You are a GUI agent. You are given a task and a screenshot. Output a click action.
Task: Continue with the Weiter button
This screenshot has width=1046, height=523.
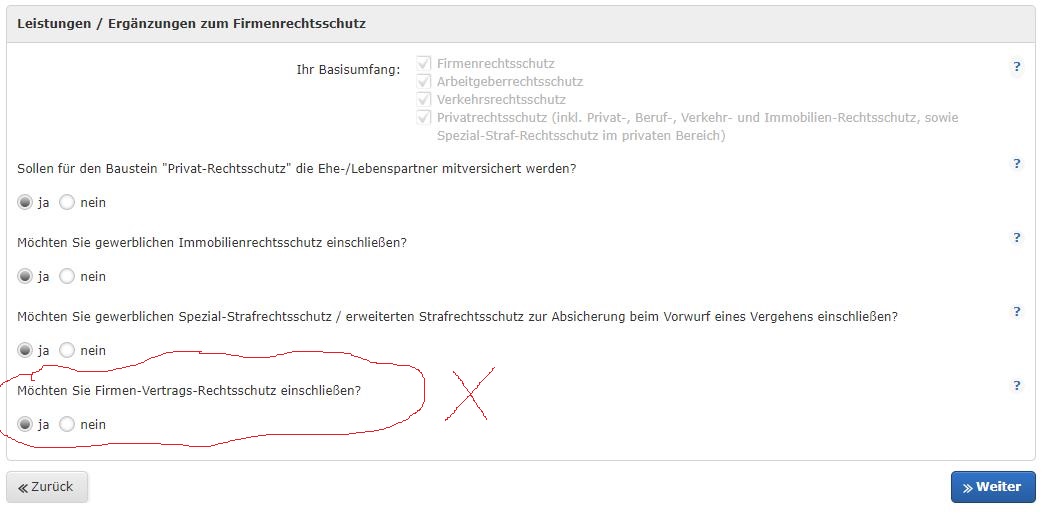pos(993,487)
